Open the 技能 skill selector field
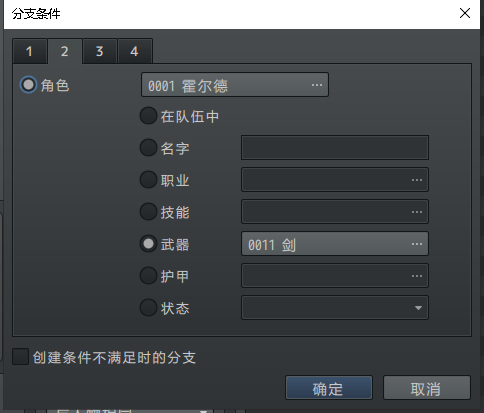Viewport: 484px width, 413px height. point(335,211)
